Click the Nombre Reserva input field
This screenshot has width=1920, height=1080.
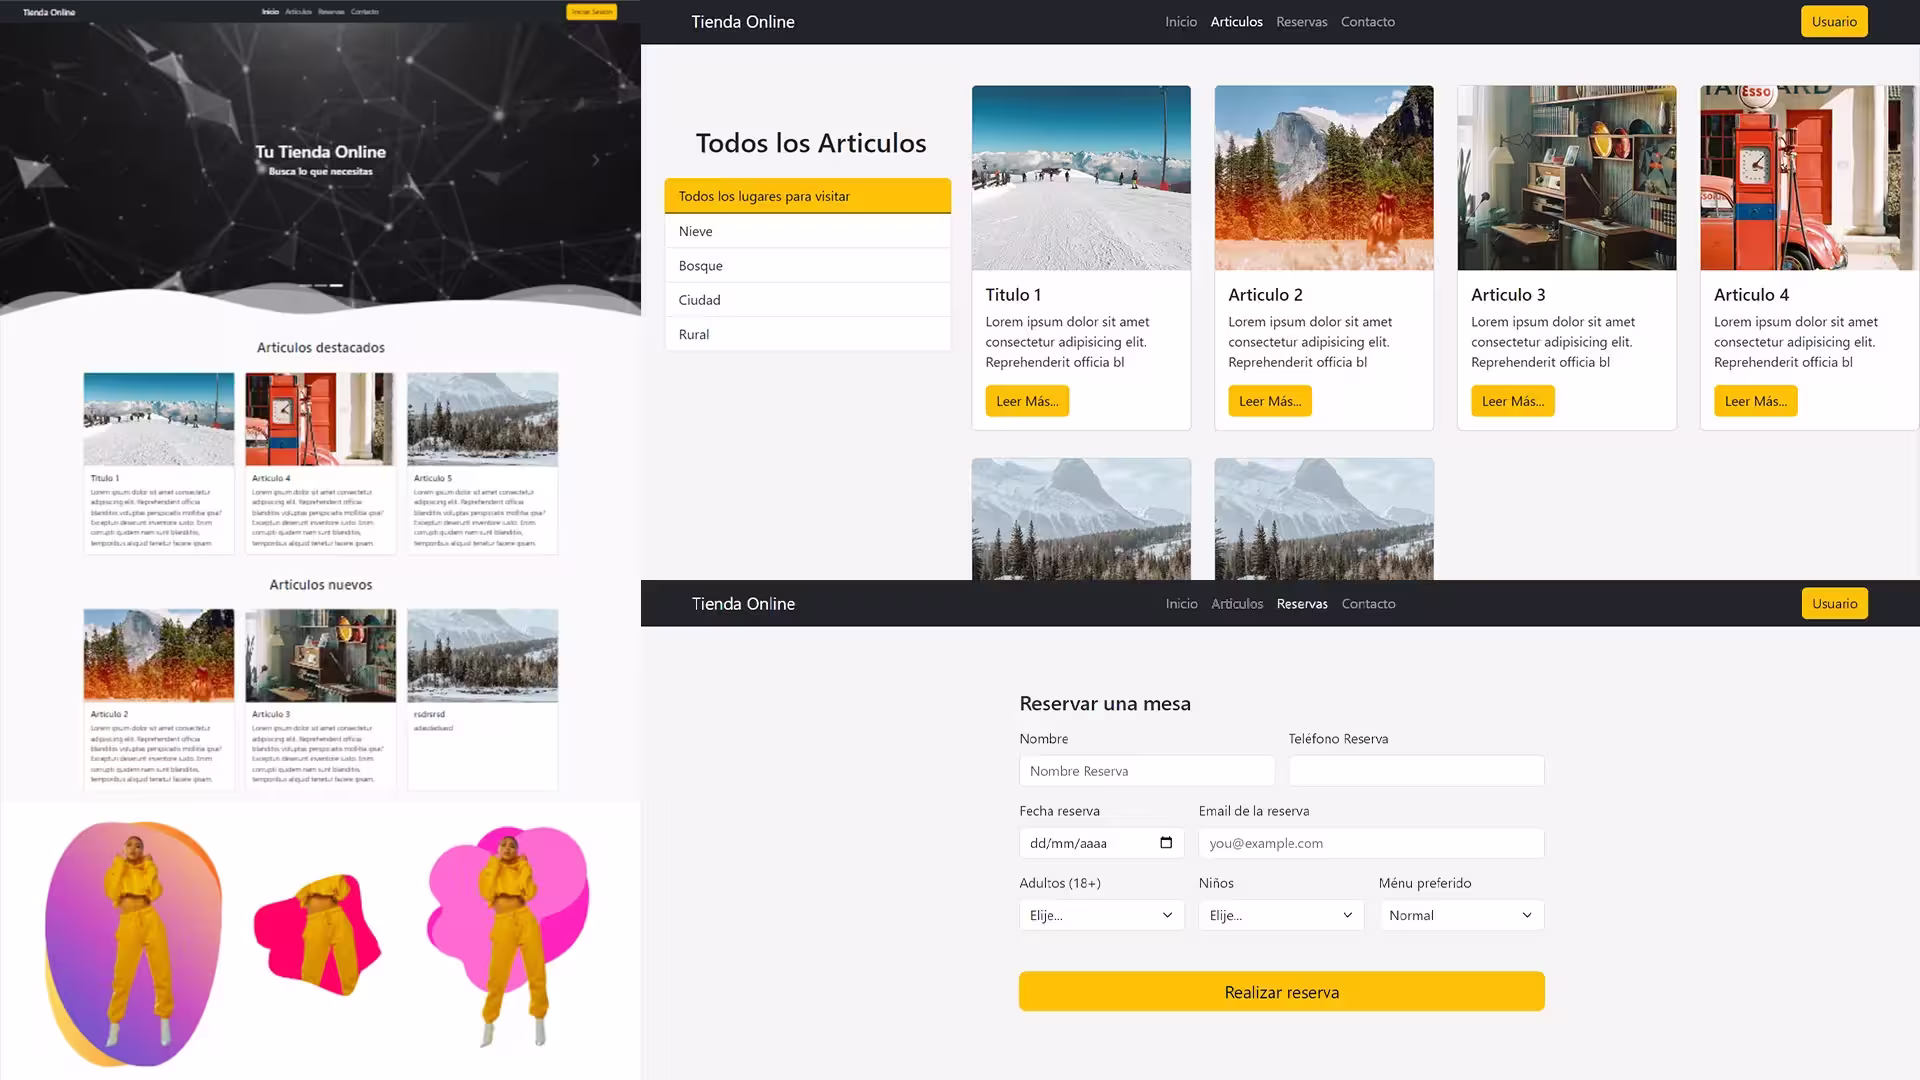(x=1146, y=771)
